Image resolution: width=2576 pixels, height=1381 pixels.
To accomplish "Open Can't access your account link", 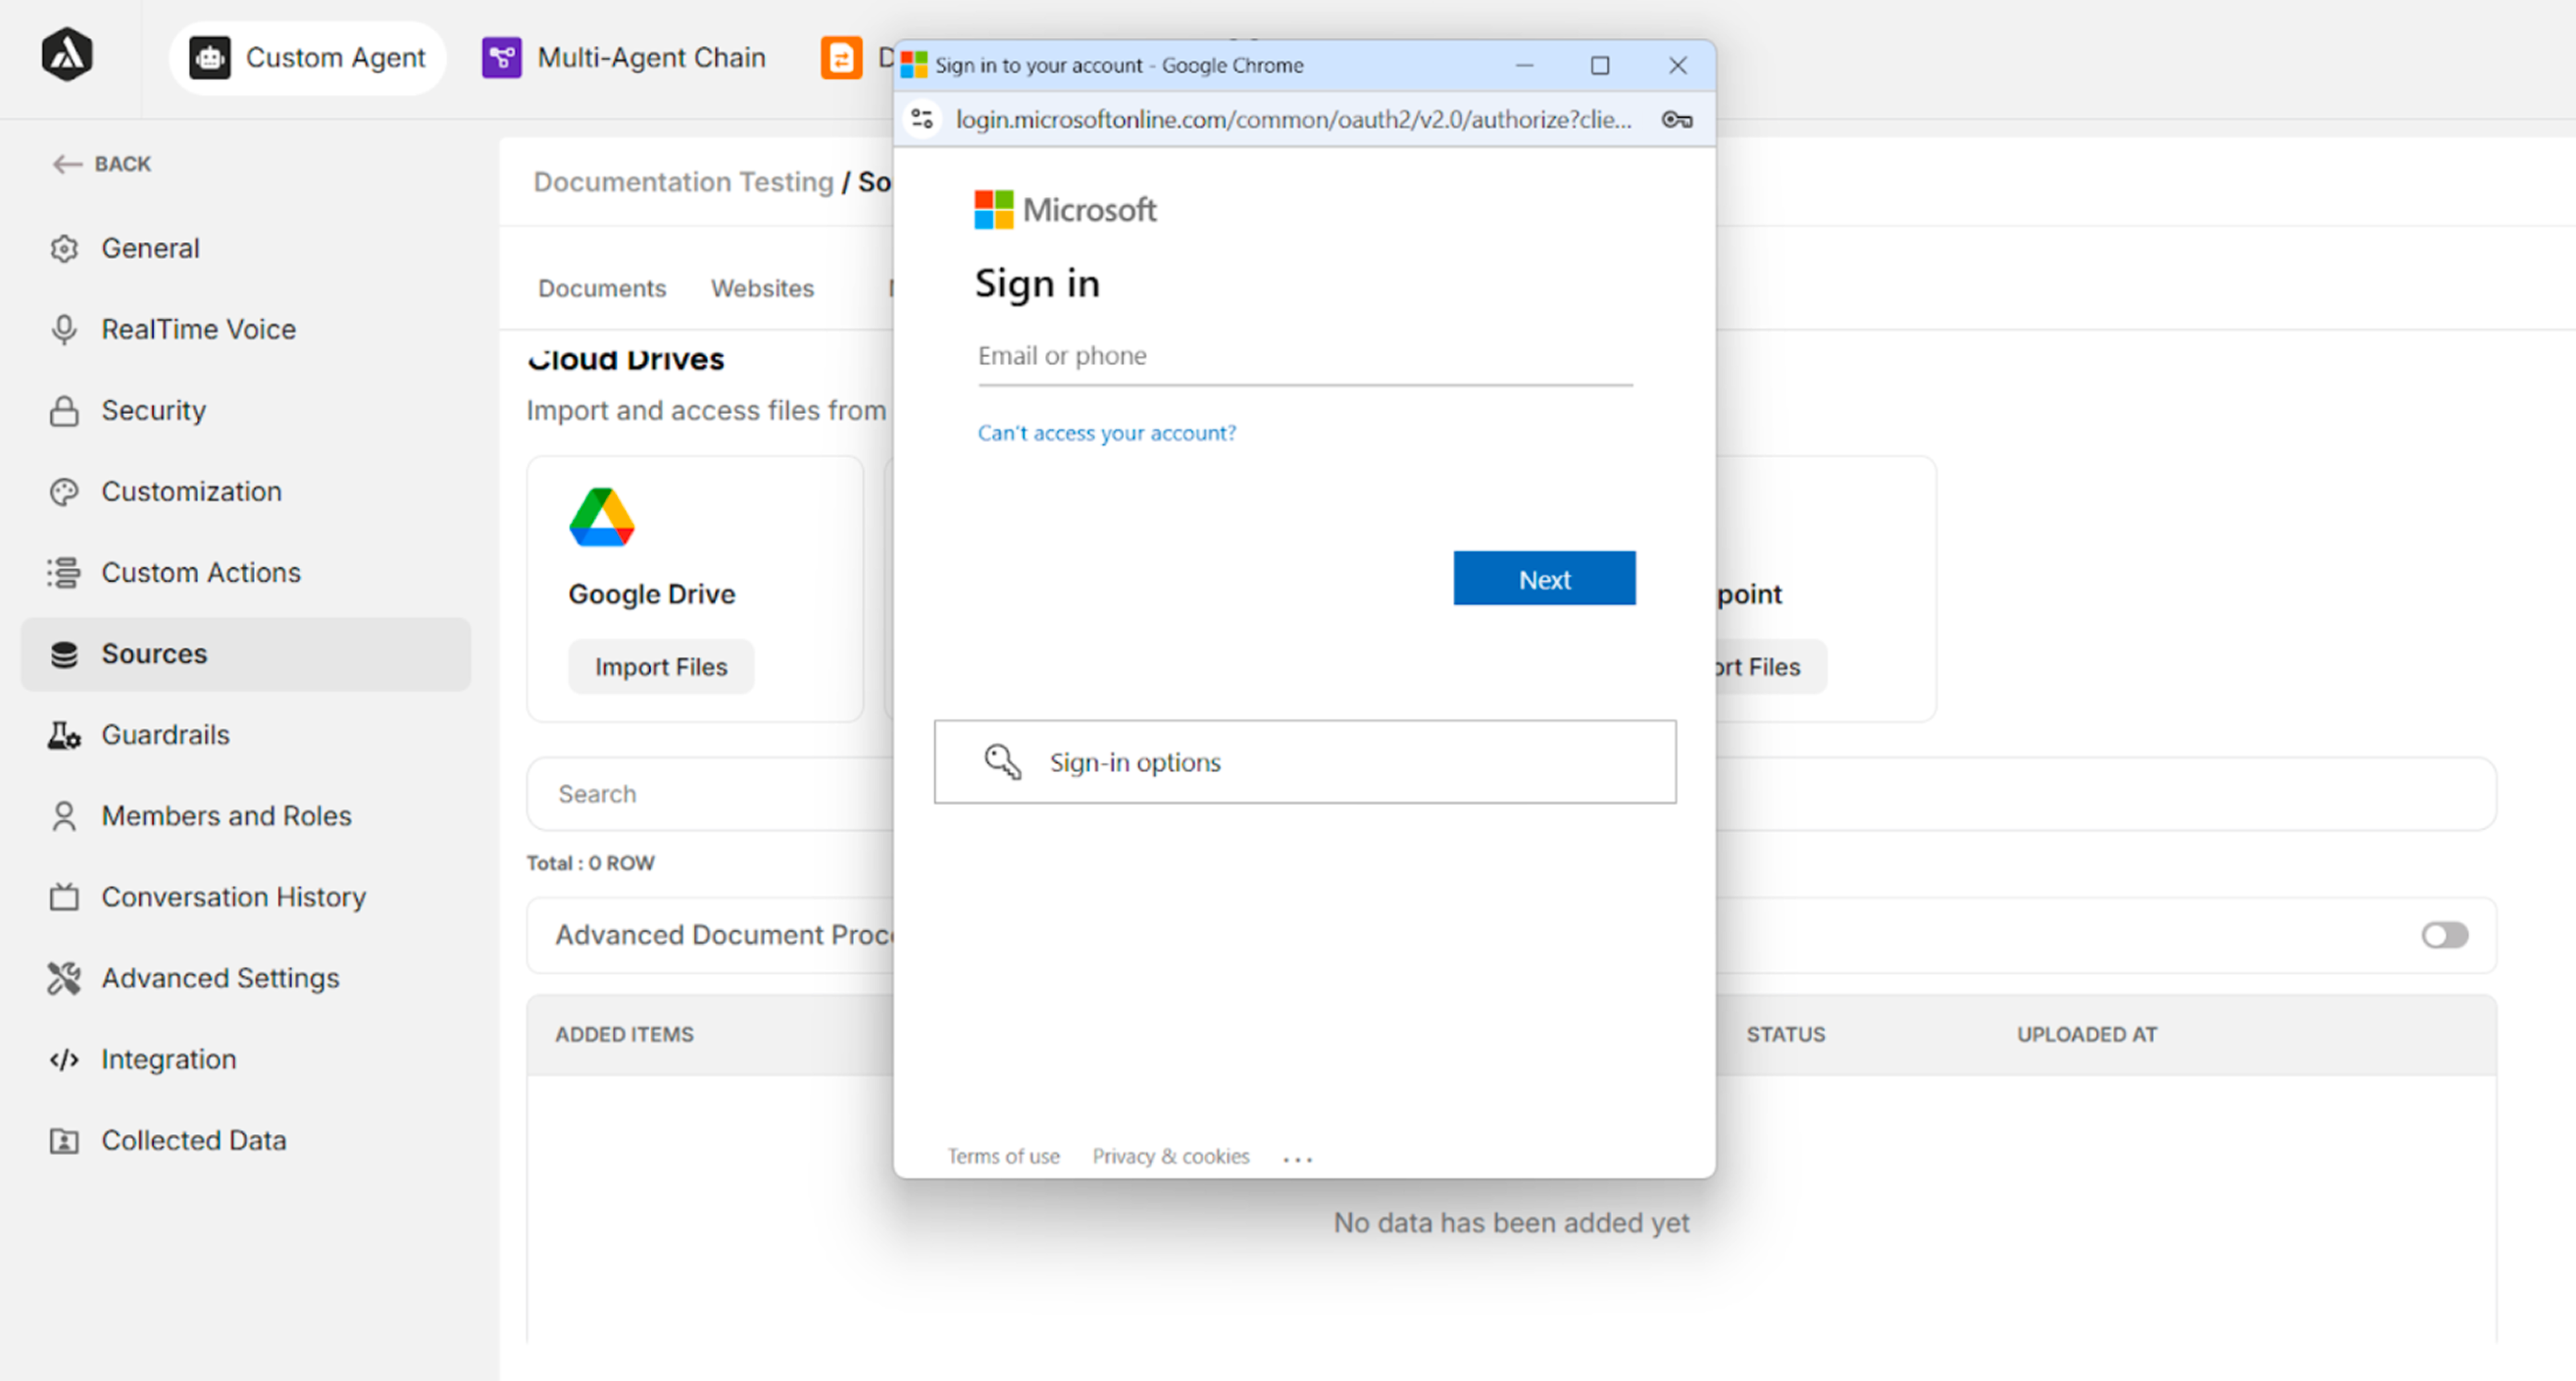I will tap(1106, 432).
